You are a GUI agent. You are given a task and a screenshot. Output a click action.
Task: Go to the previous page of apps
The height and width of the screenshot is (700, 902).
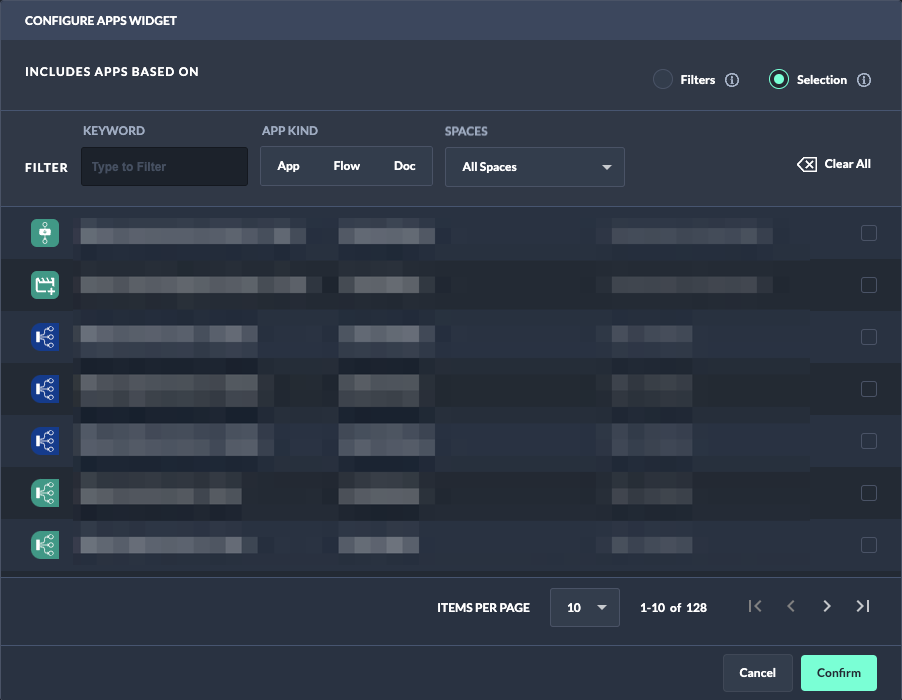point(791,606)
